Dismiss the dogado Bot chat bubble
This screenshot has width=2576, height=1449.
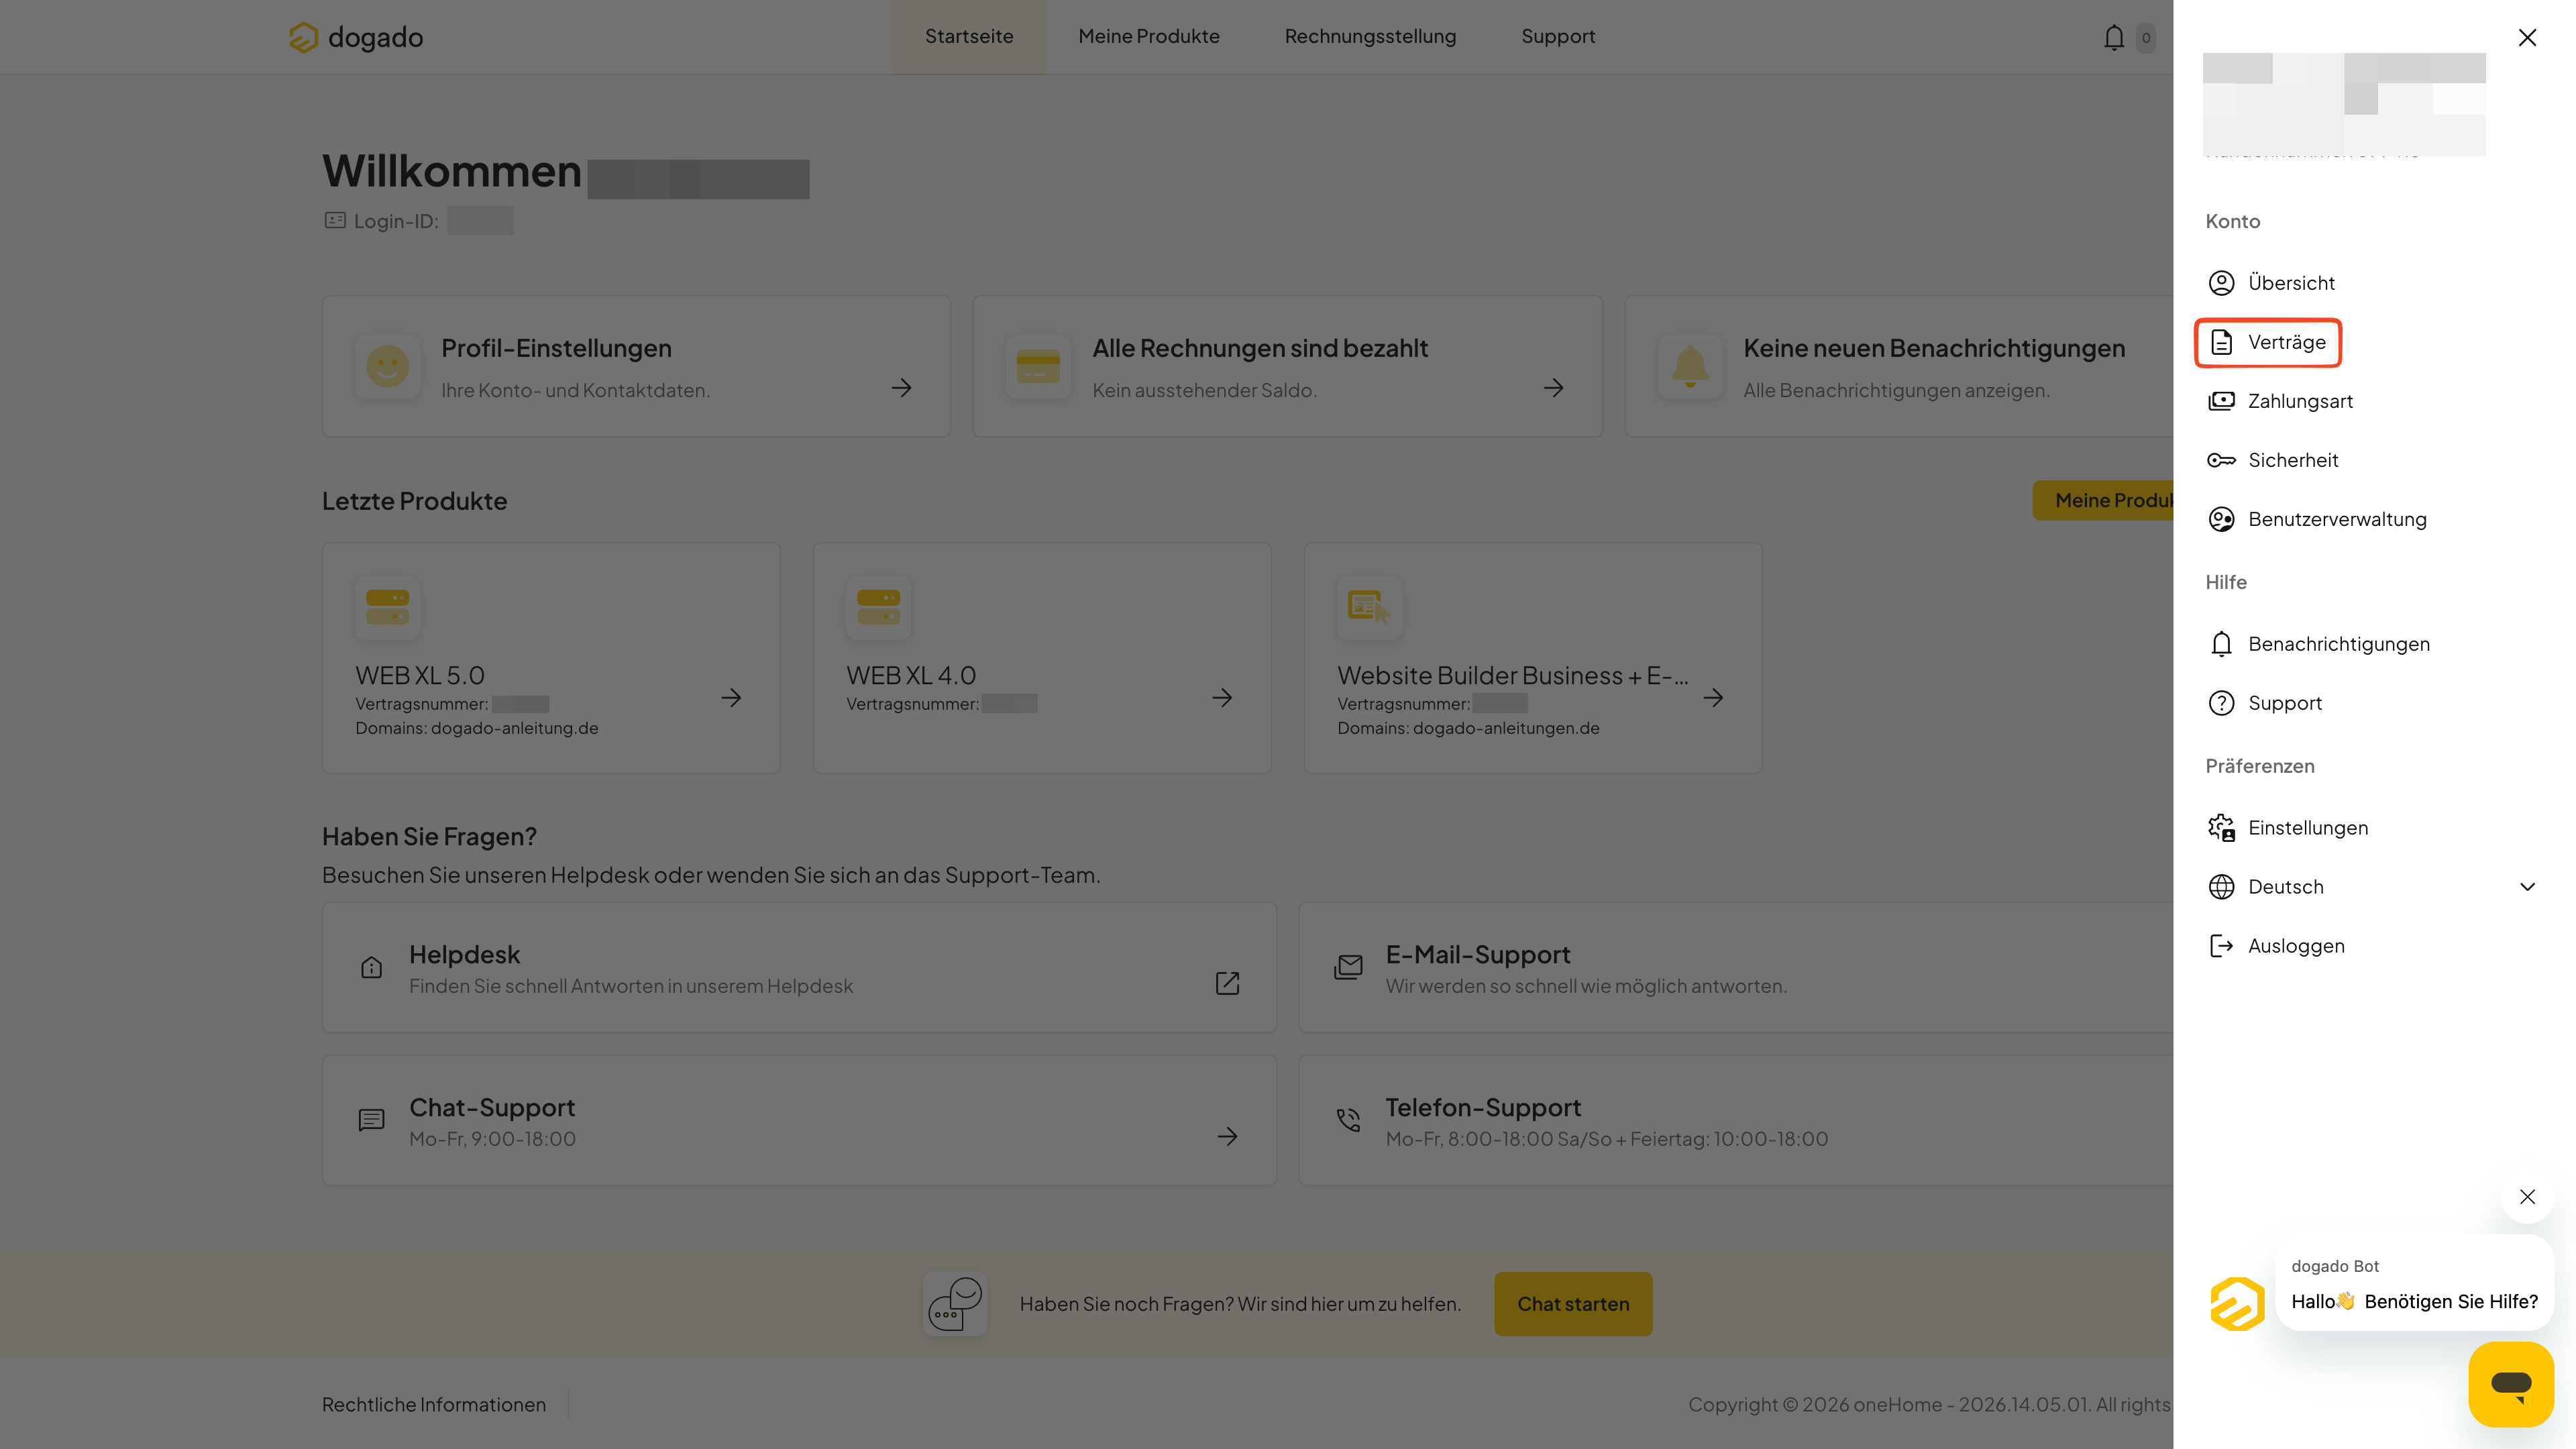tap(2527, 1197)
